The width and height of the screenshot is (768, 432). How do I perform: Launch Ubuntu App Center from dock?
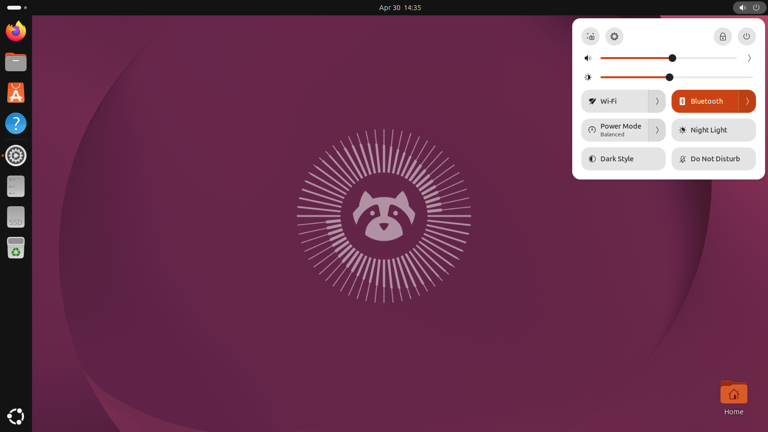(16, 93)
